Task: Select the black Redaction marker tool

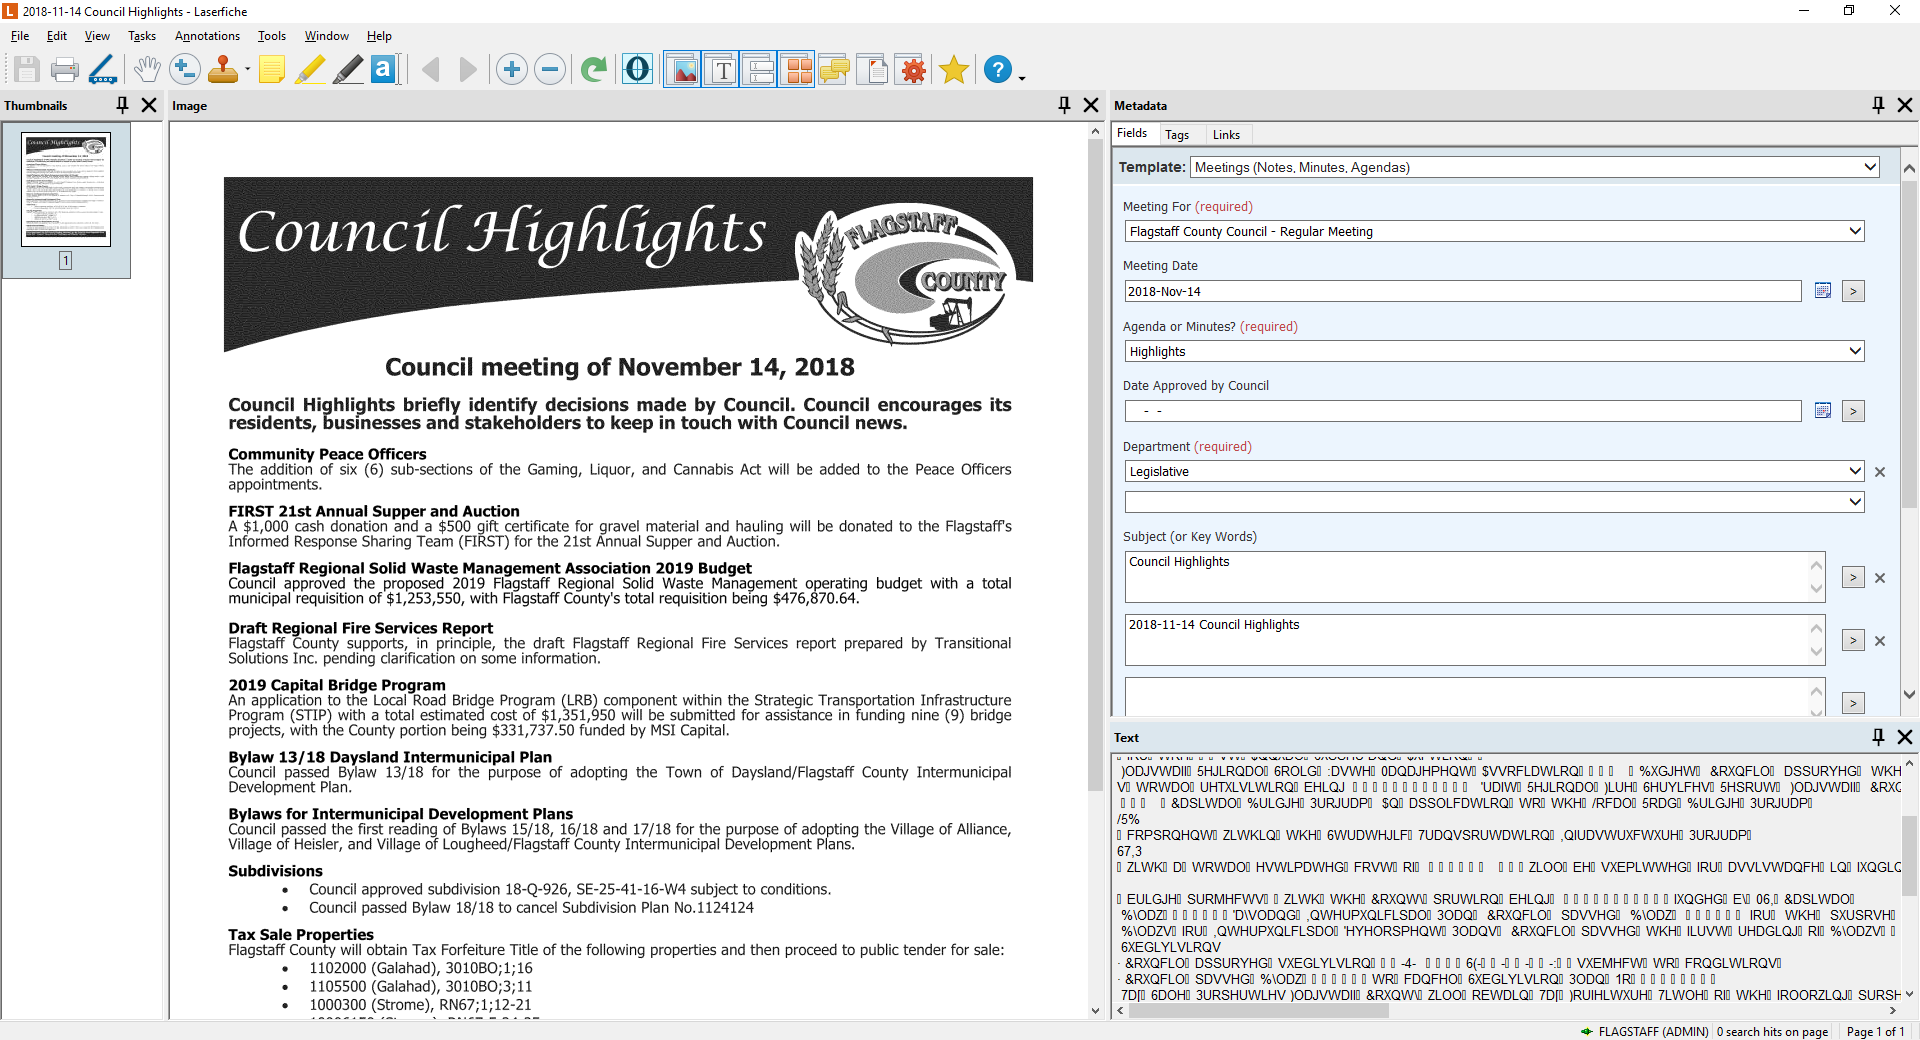Action: tap(347, 69)
